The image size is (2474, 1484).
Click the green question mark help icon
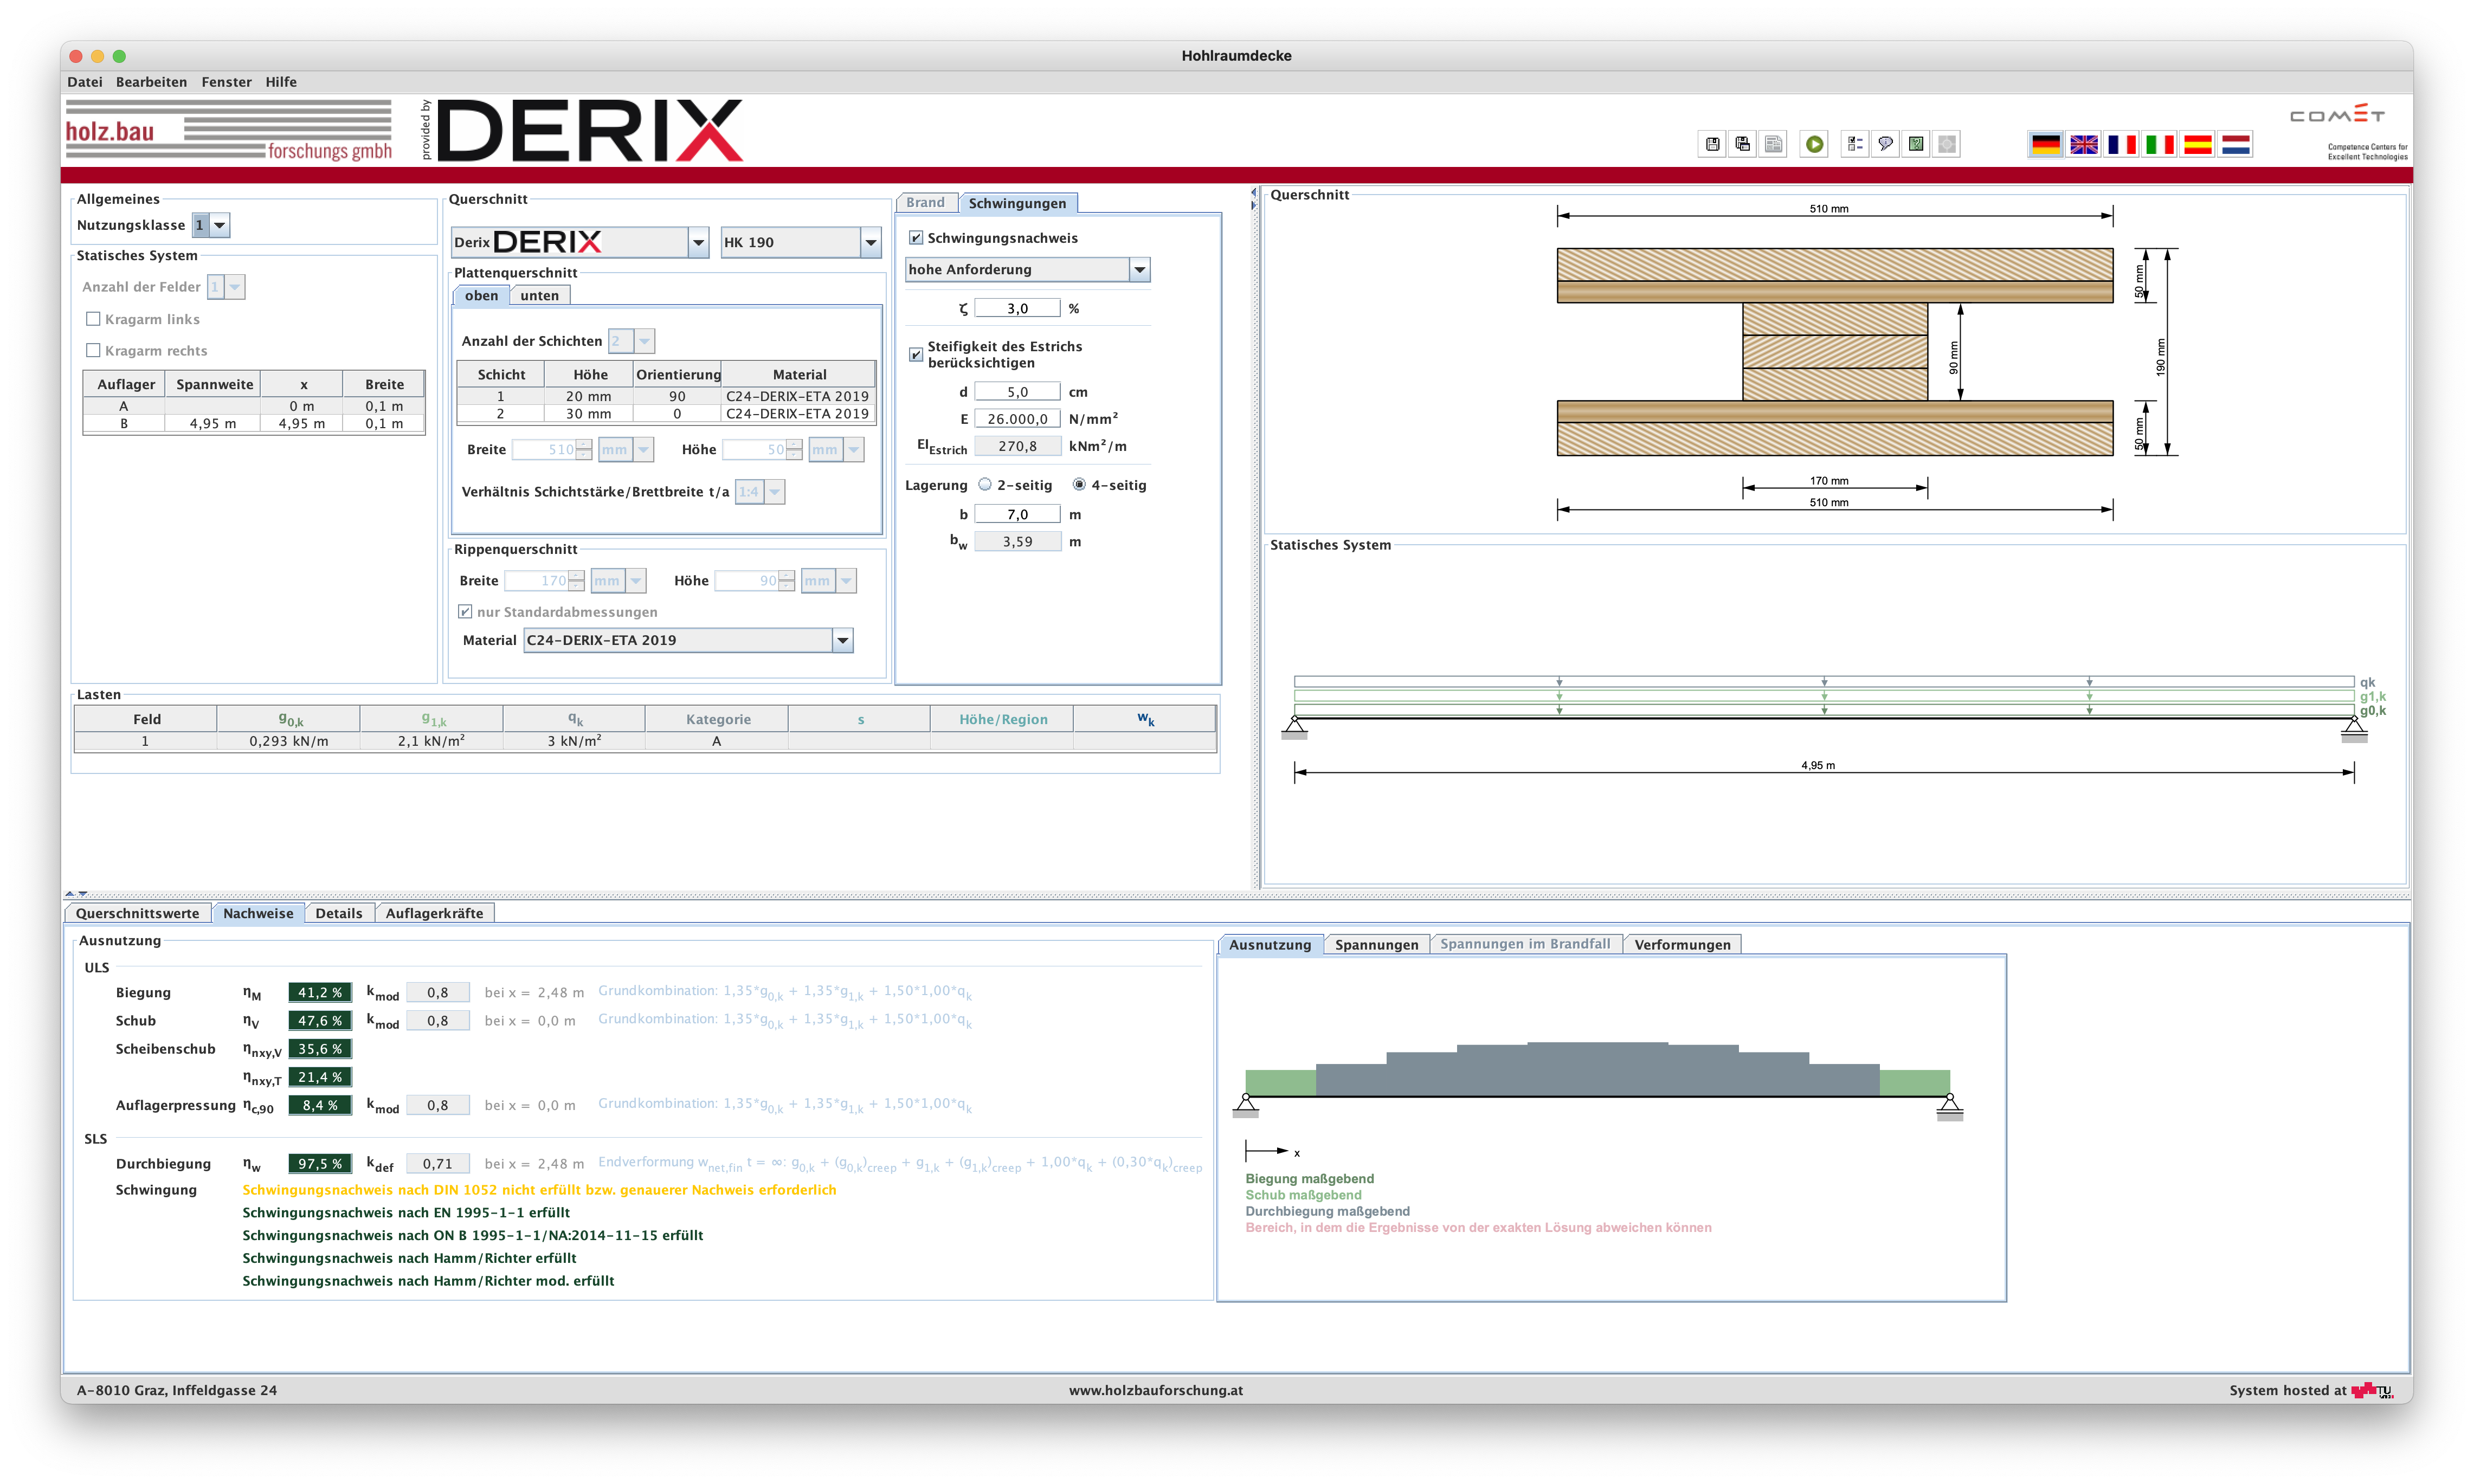pyautogui.click(x=1916, y=144)
